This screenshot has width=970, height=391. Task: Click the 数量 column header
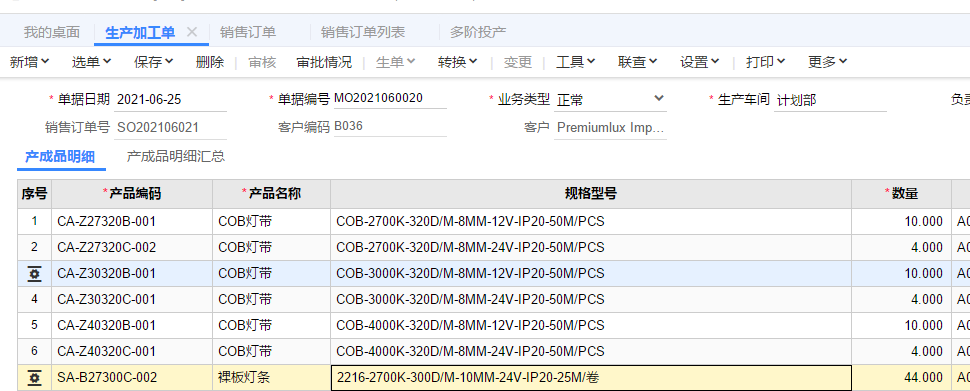901,194
